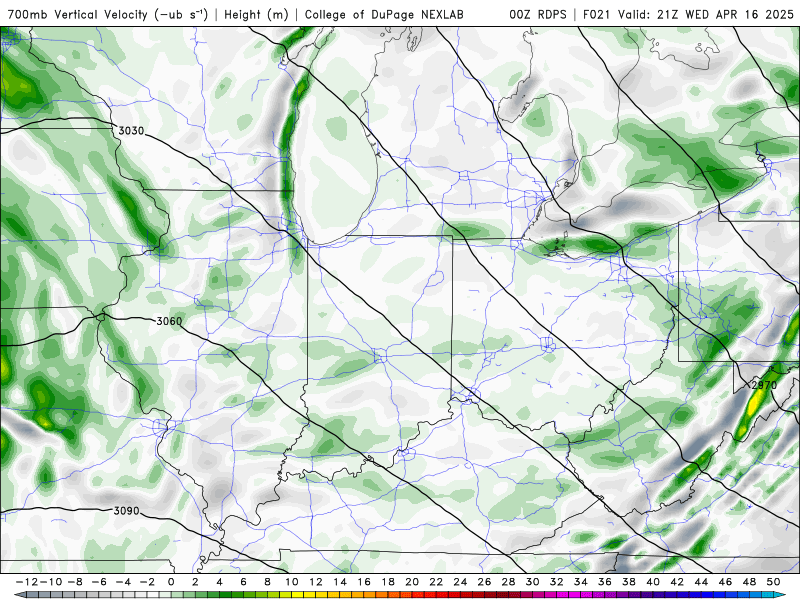Click the 44 value on color scale
The height and width of the screenshot is (600, 800).
701,582
